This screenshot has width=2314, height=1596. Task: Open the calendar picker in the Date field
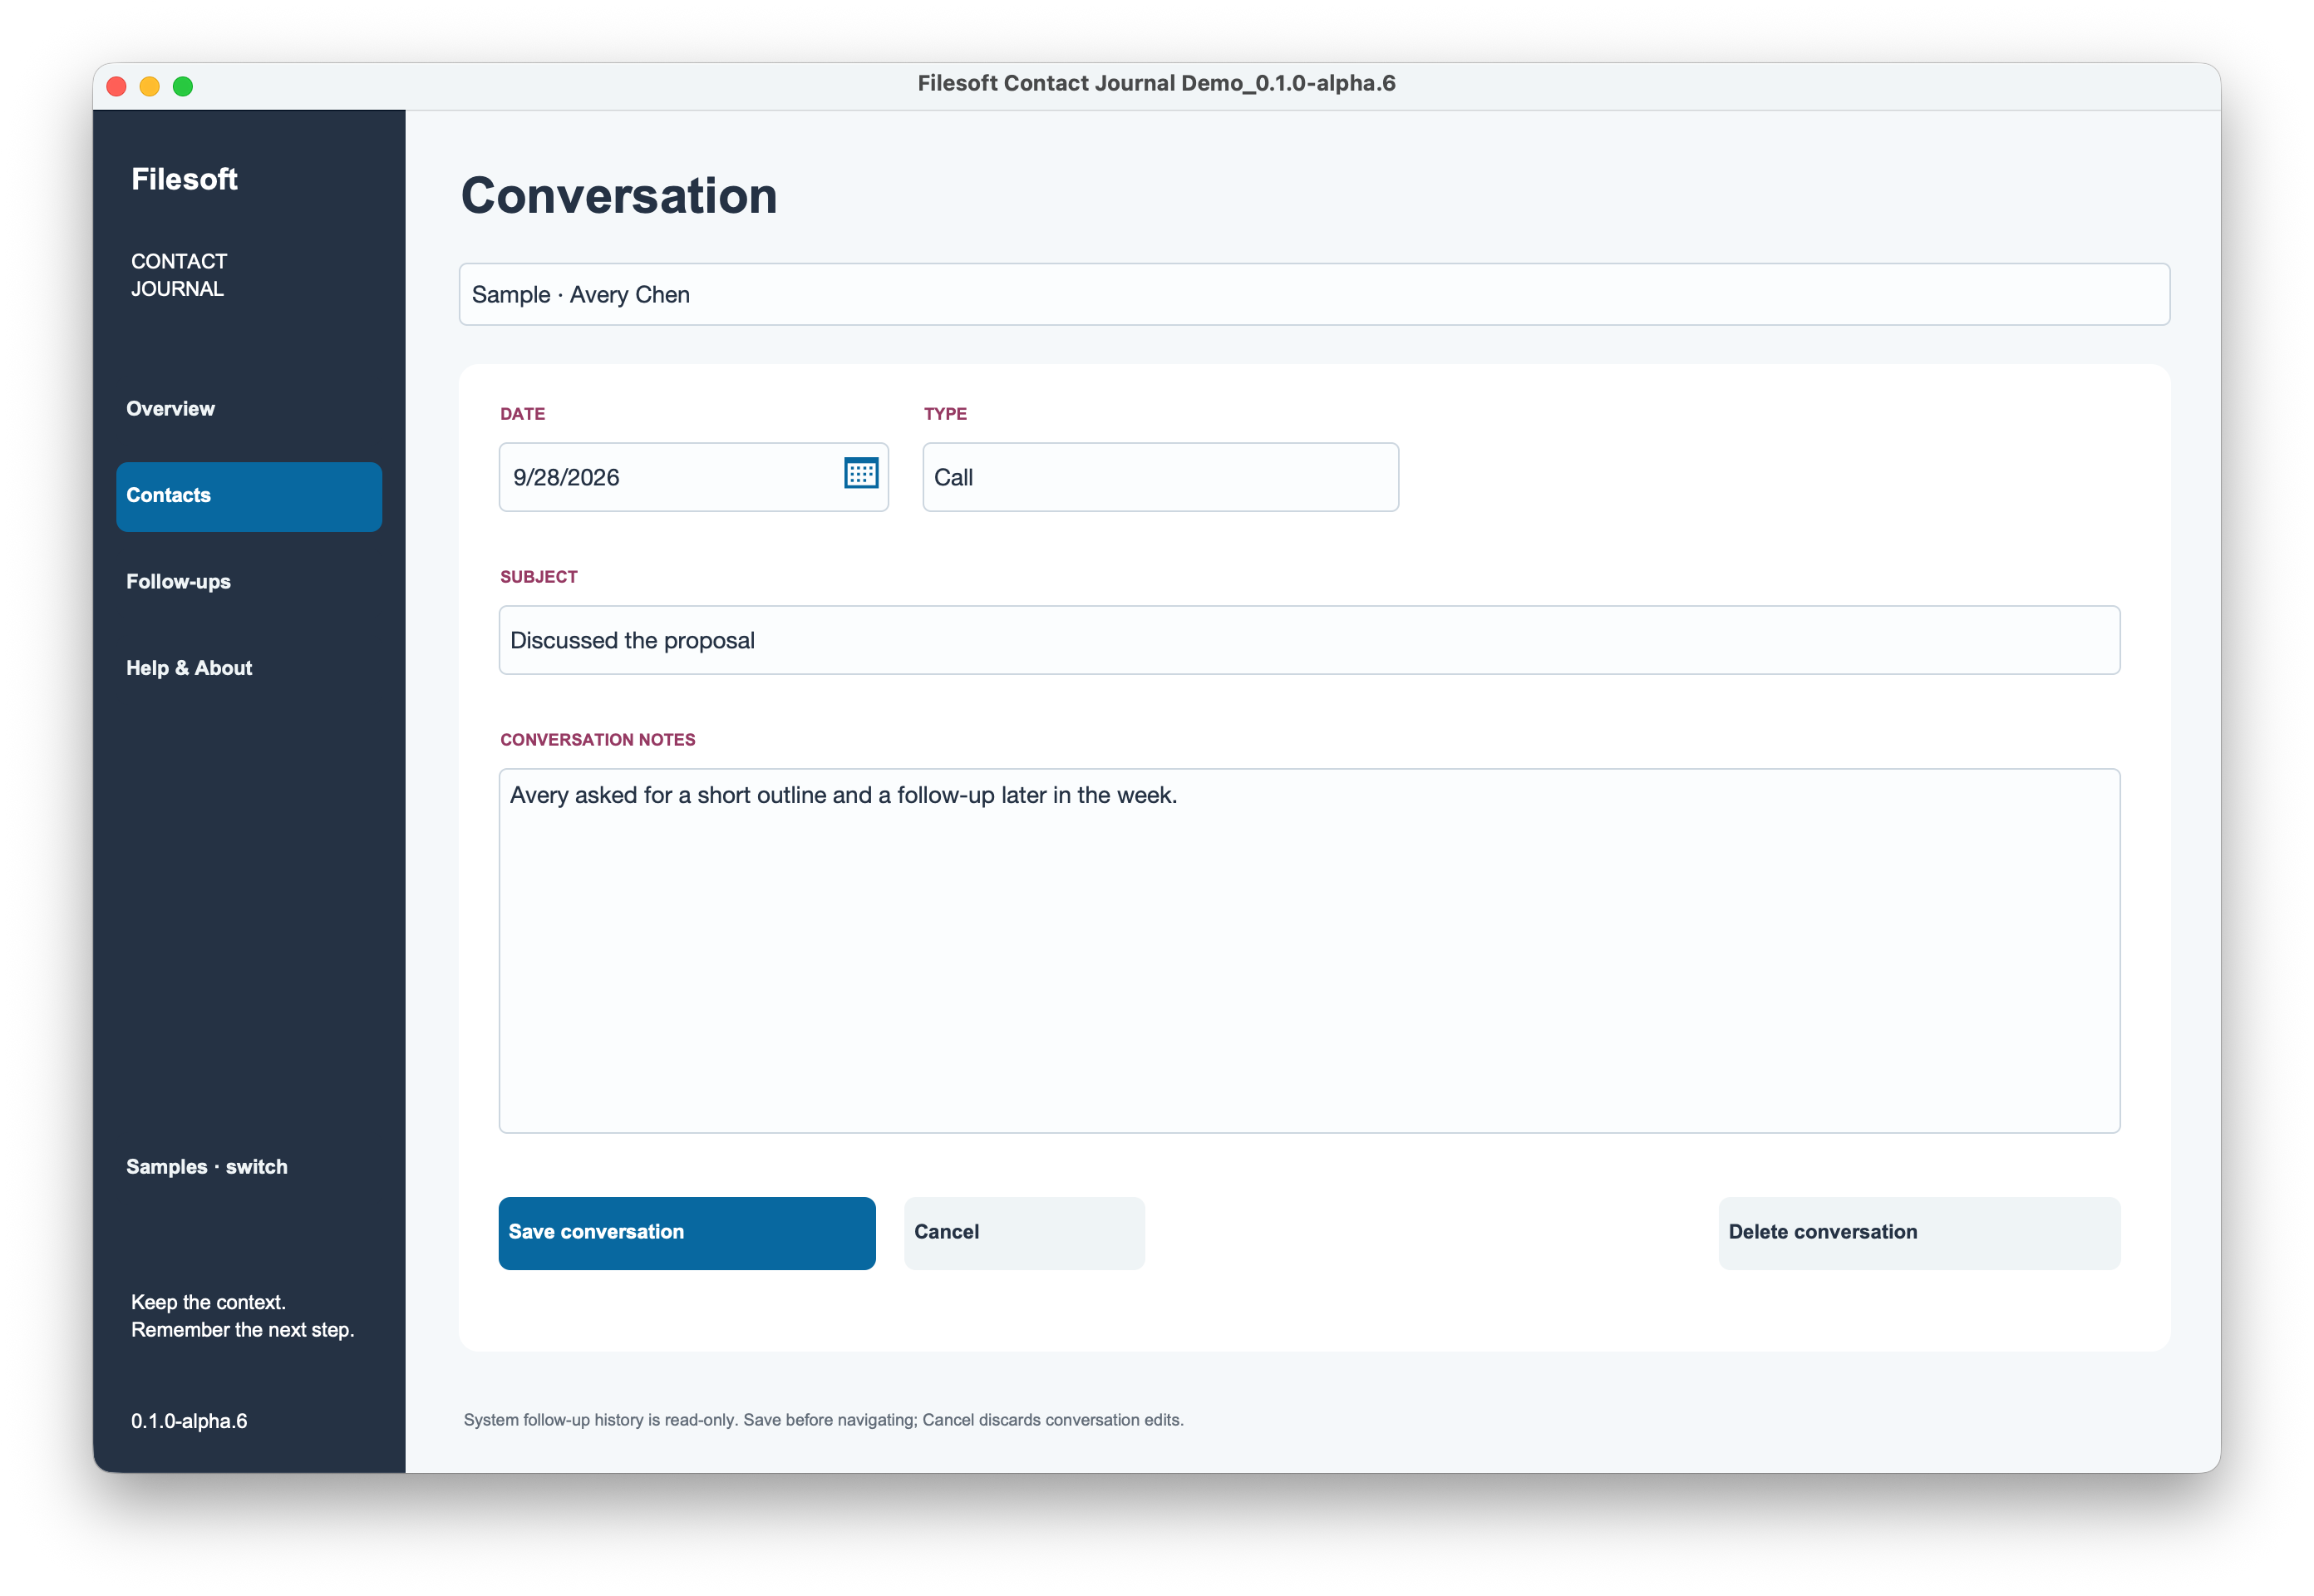coord(860,473)
